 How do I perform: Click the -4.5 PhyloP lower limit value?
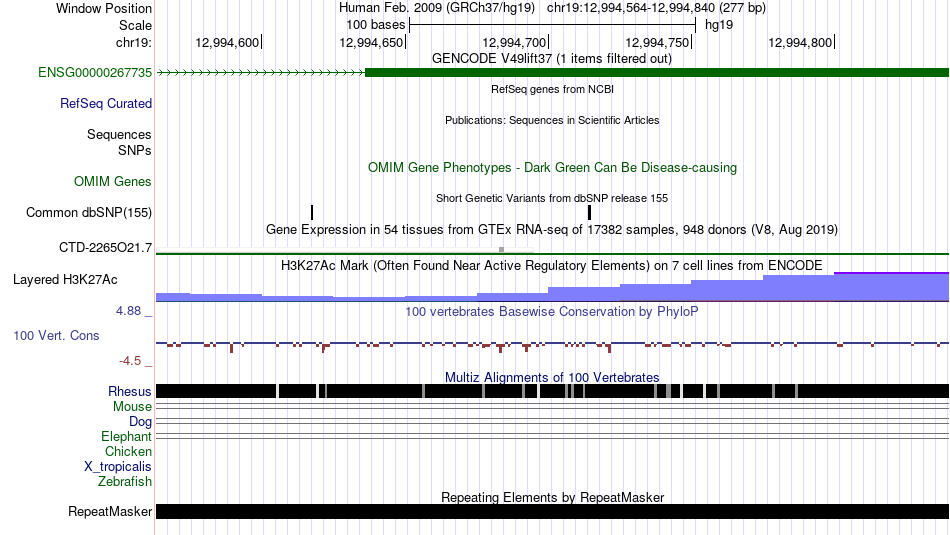pyautogui.click(x=130, y=361)
